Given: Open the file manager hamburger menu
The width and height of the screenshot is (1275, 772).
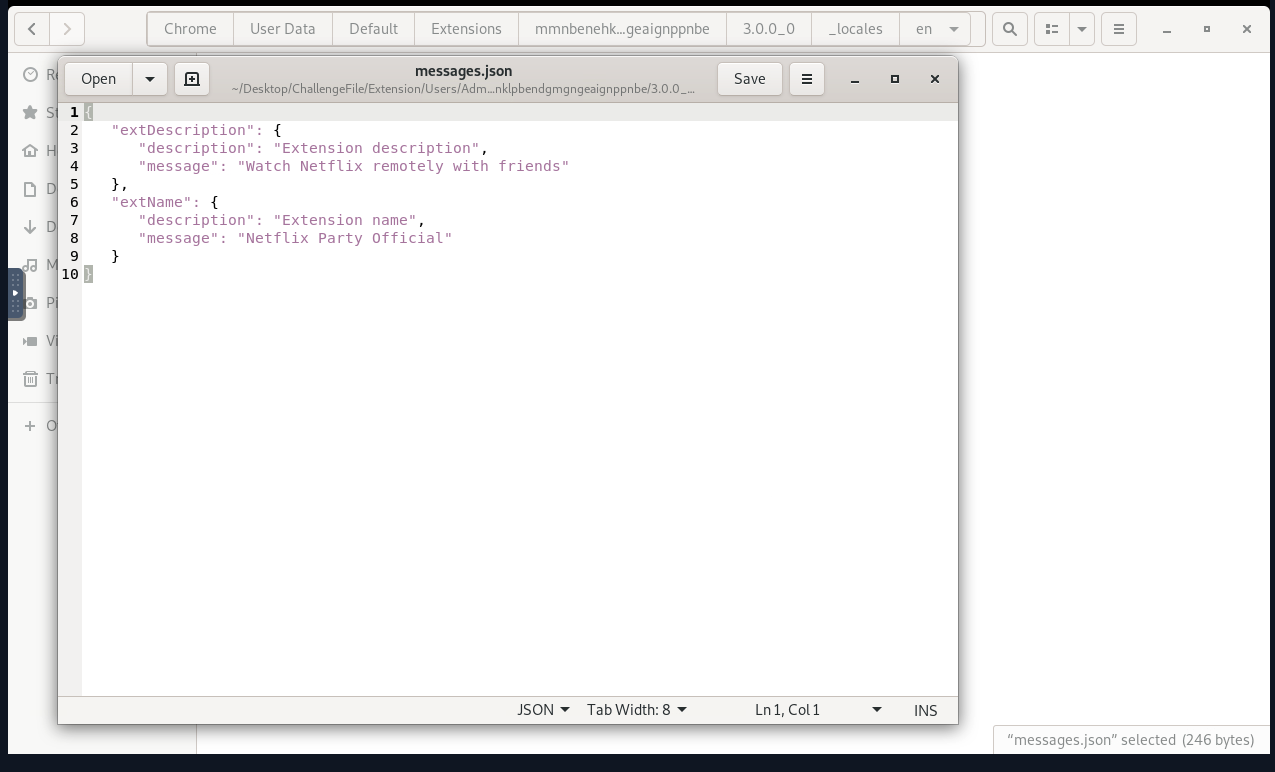Looking at the screenshot, I should tap(1119, 29).
